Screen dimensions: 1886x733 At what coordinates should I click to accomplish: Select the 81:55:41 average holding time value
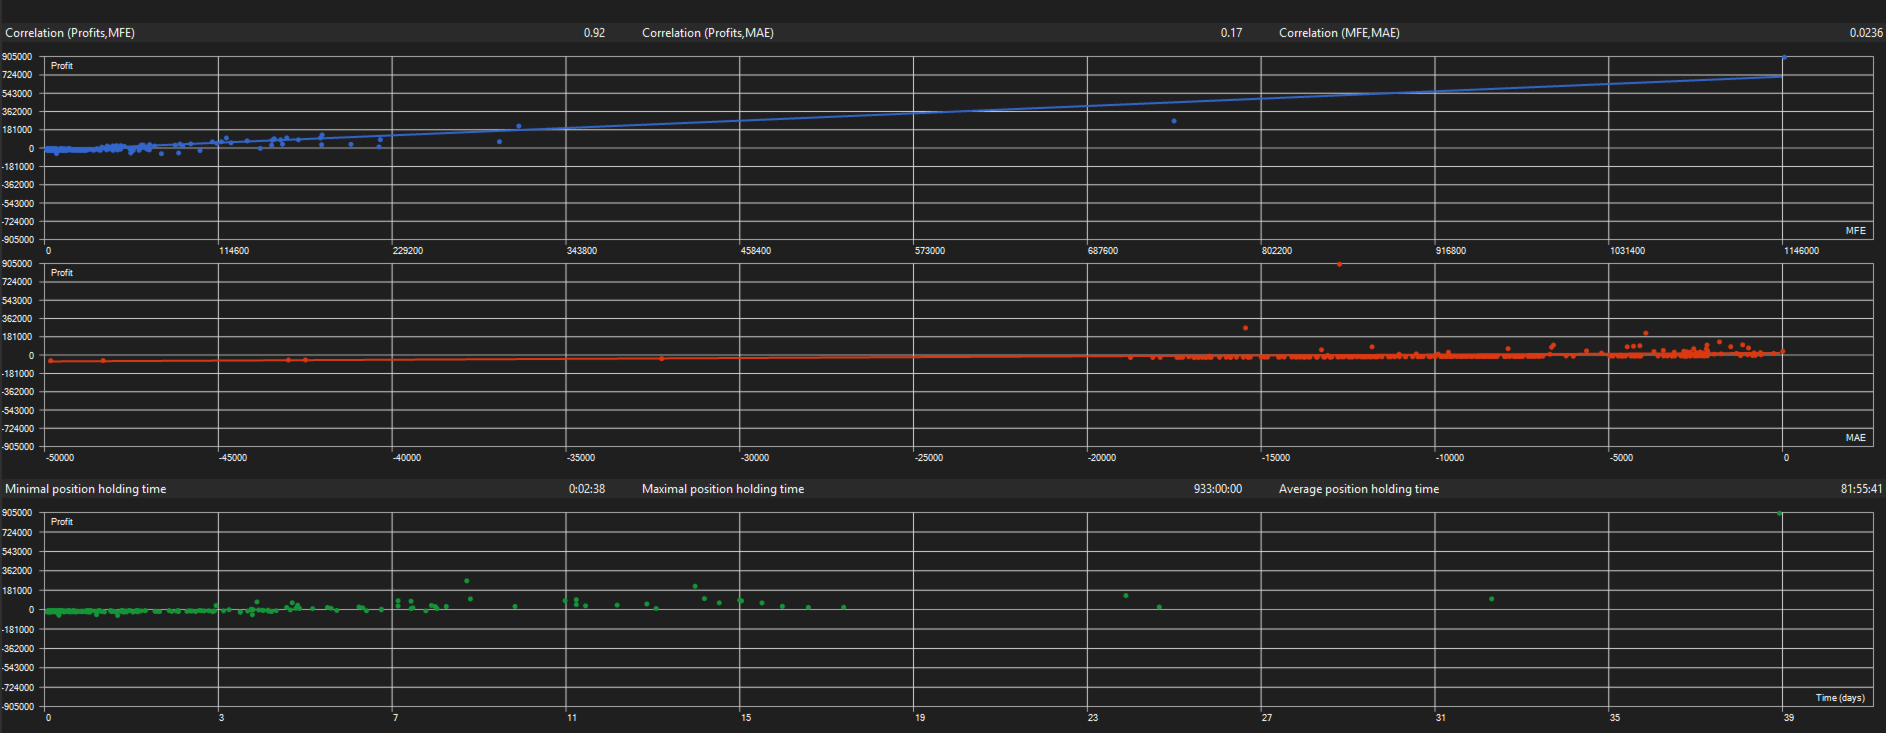point(1861,489)
